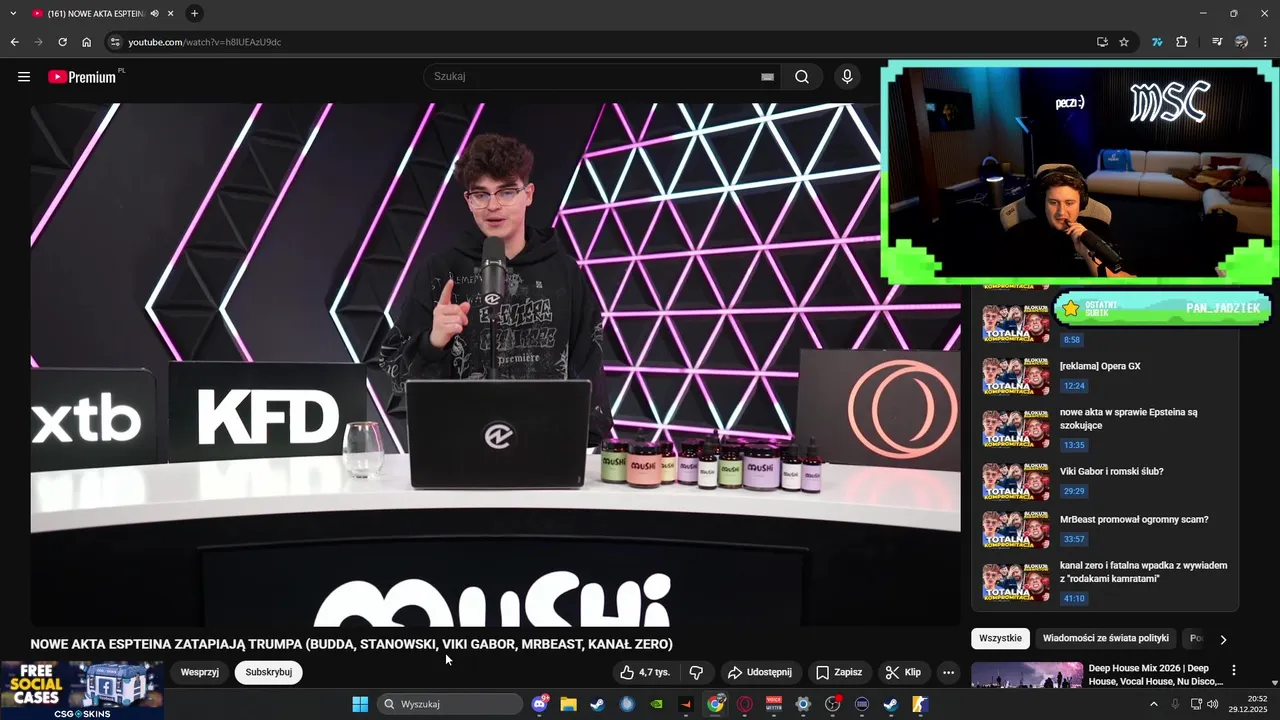Open the YouTube hamburger guide menu
1280x720 pixels.
(x=24, y=77)
